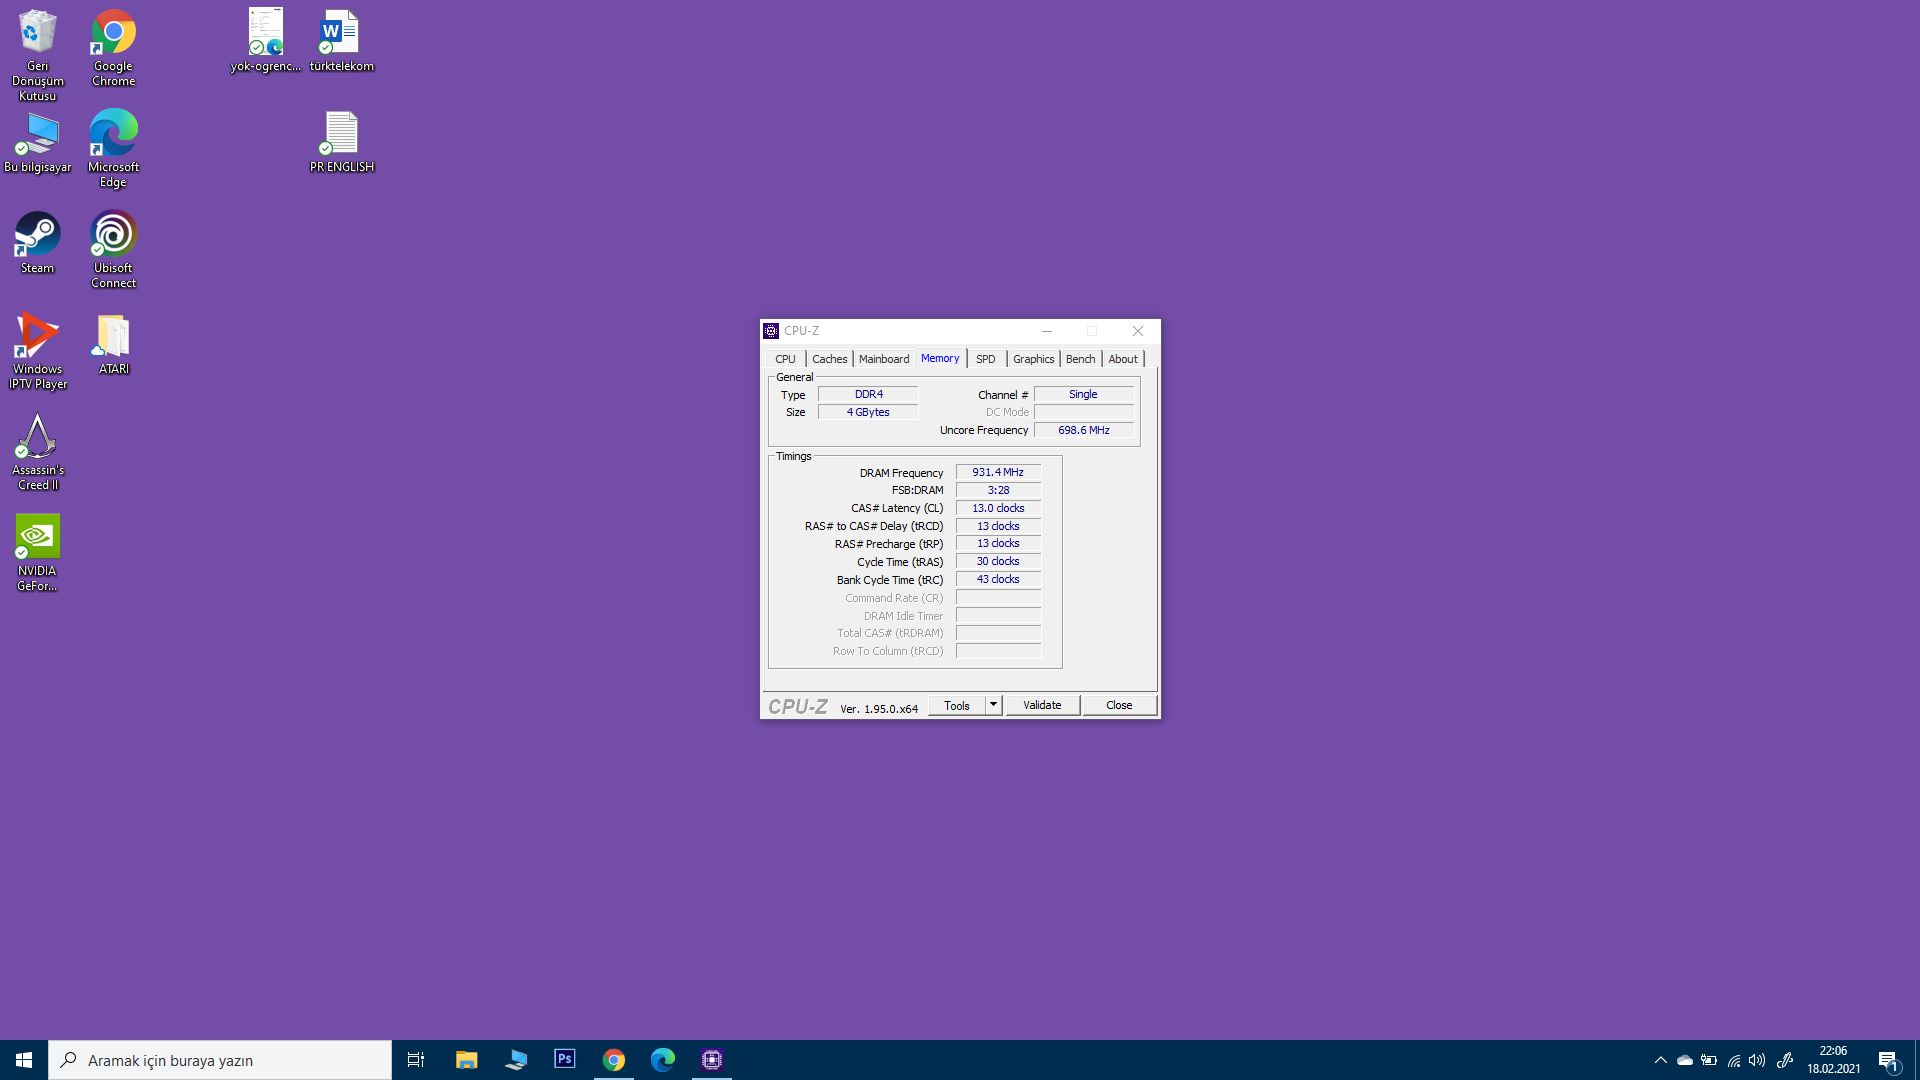Switch to the Mainboard tab
1920x1080 pixels.
[x=884, y=359]
